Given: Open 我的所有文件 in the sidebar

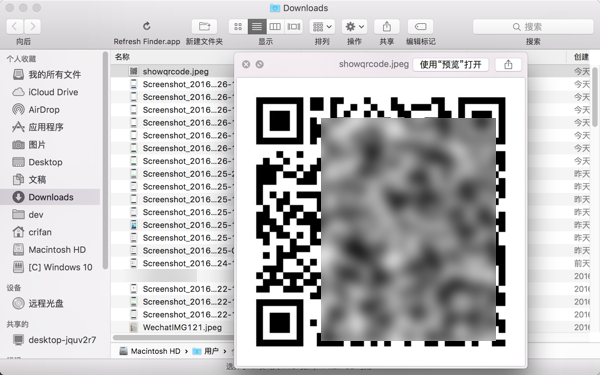Looking at the screenshot, I should point(54,75).
